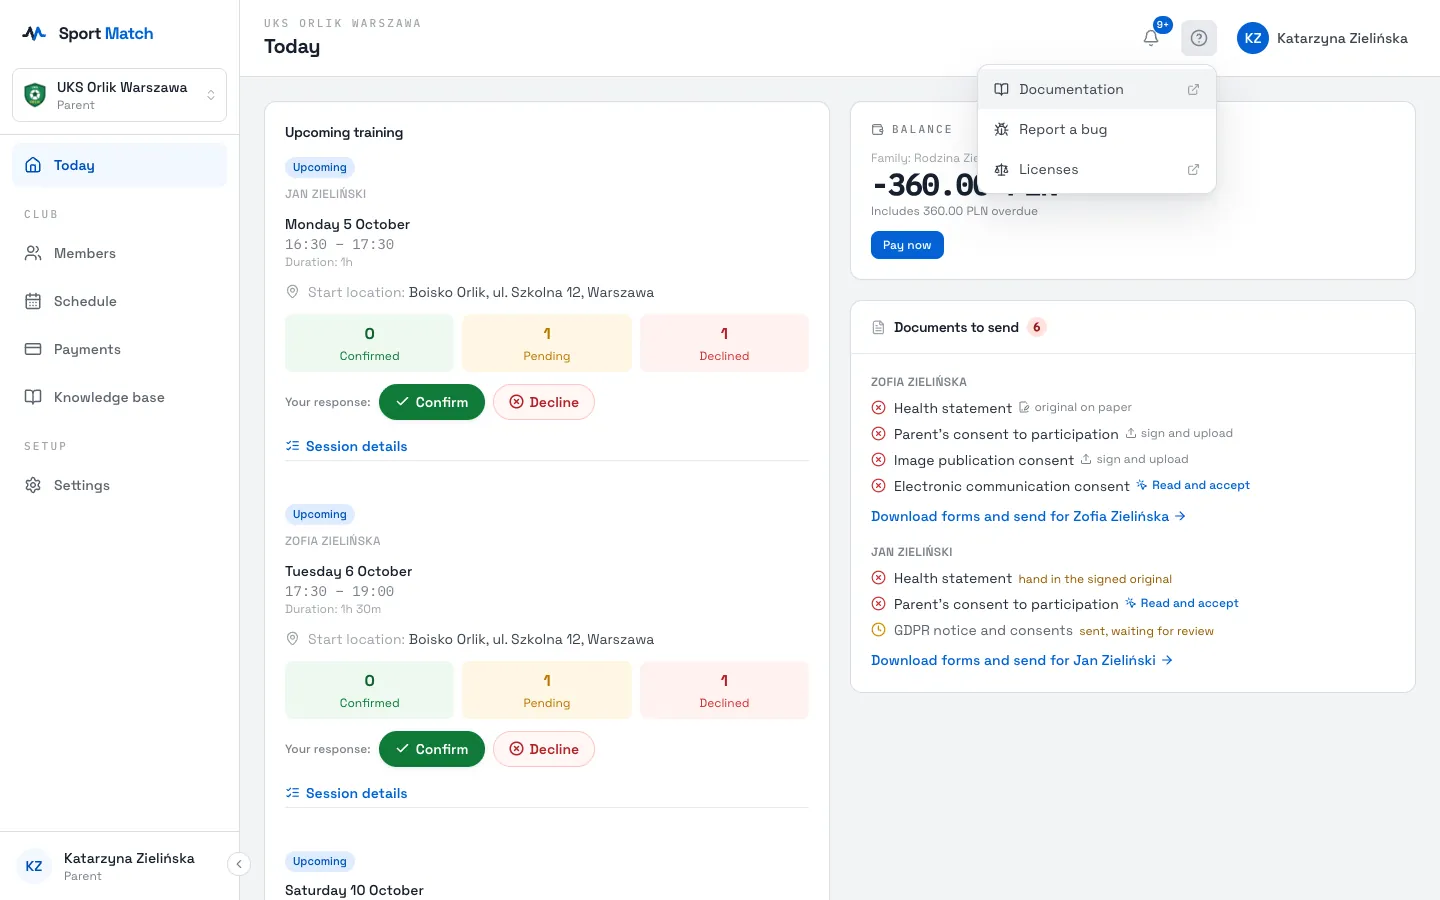
Task: Click clock status icon beside GDPR notice and consents
Action: [x=878, y=630]
